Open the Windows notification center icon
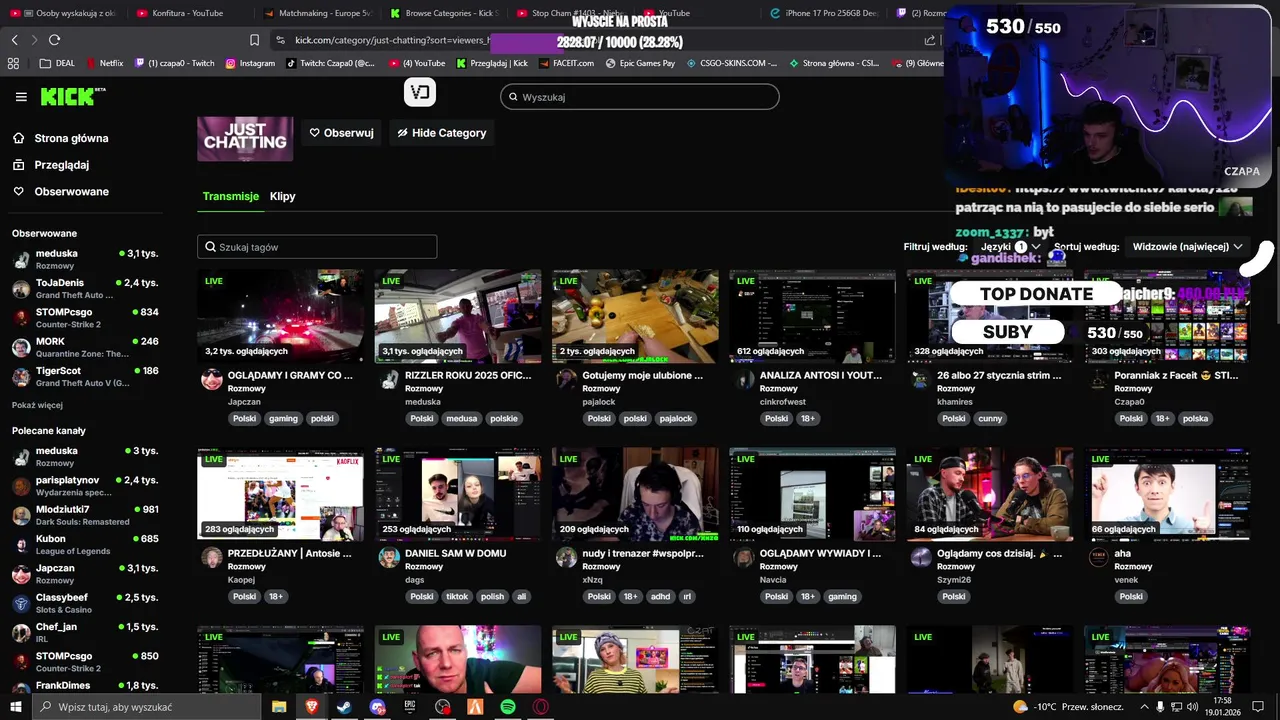The height and width of the screenshot is (720, 1280). 1258,707
